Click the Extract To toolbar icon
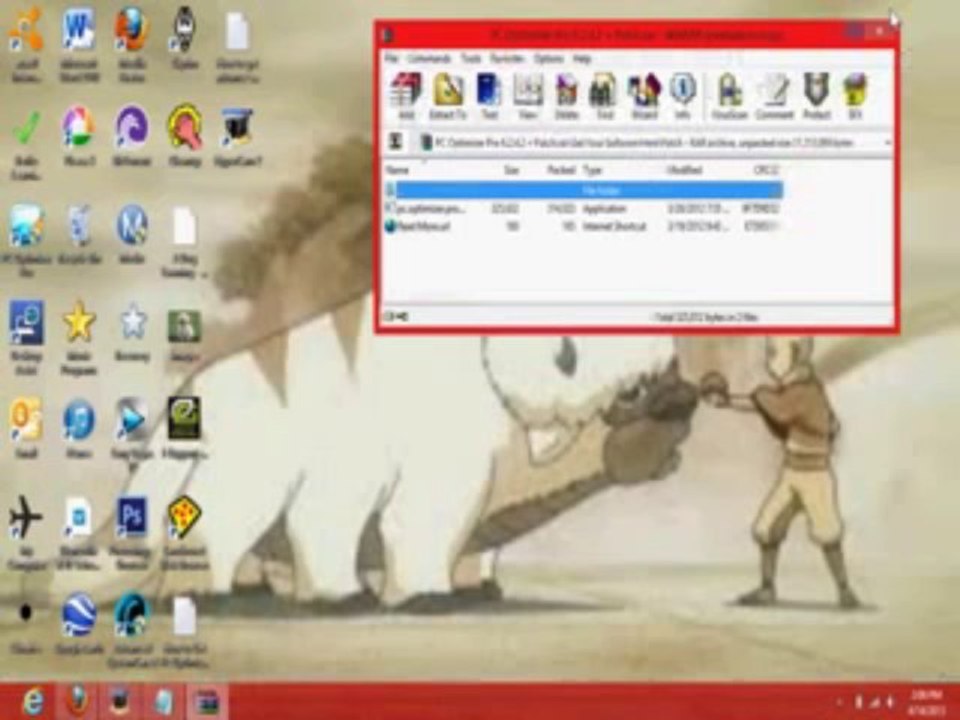Screen dimensions: 960x720 pyautogui.click(x=448, y=96)
